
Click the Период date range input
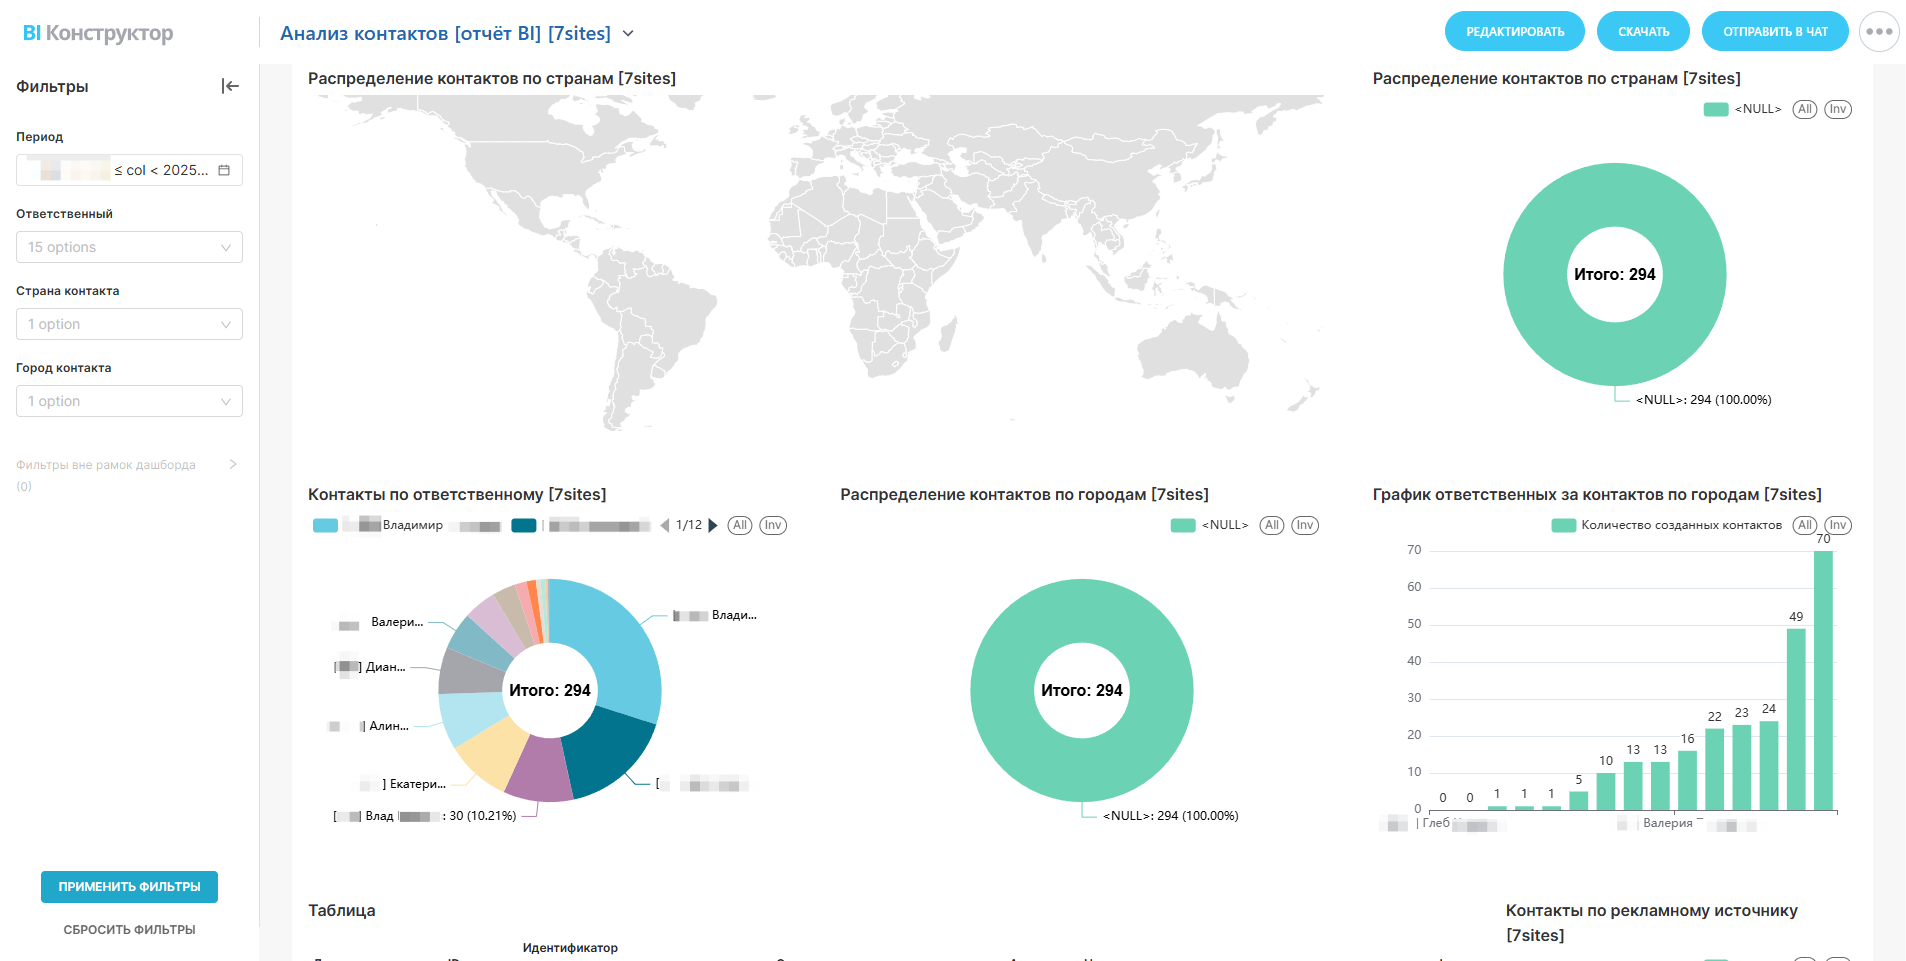(129, 170)
